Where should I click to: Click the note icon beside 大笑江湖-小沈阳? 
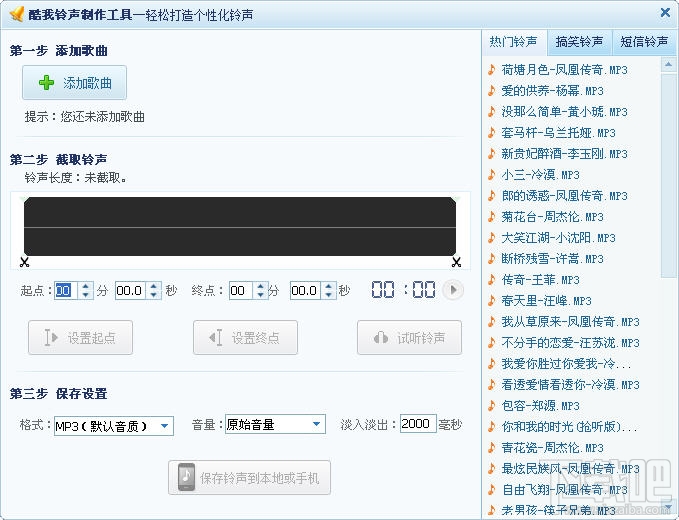point(491,238)
